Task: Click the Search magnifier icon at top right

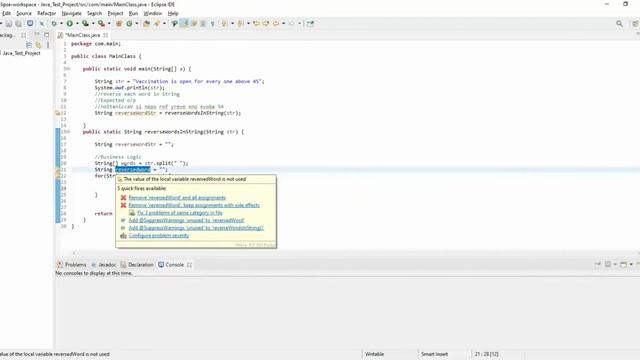Action: [x=619, y=24]
